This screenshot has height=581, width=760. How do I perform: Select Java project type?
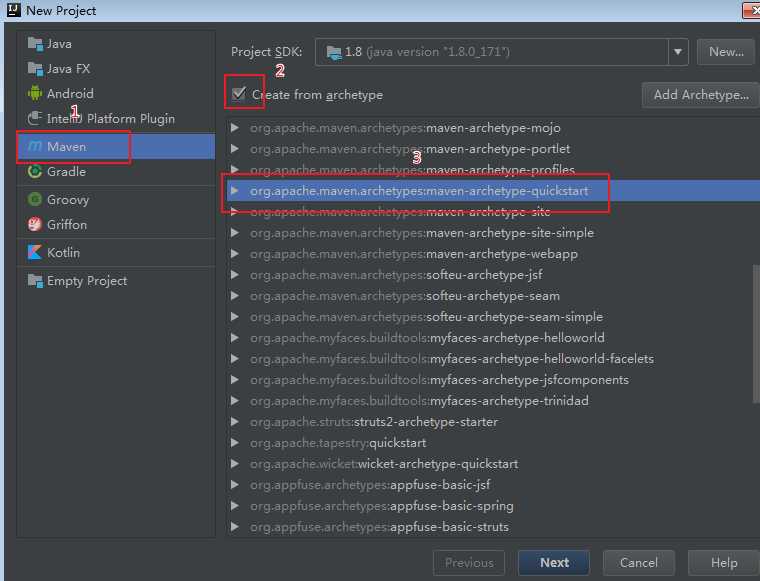coord(116,44)
